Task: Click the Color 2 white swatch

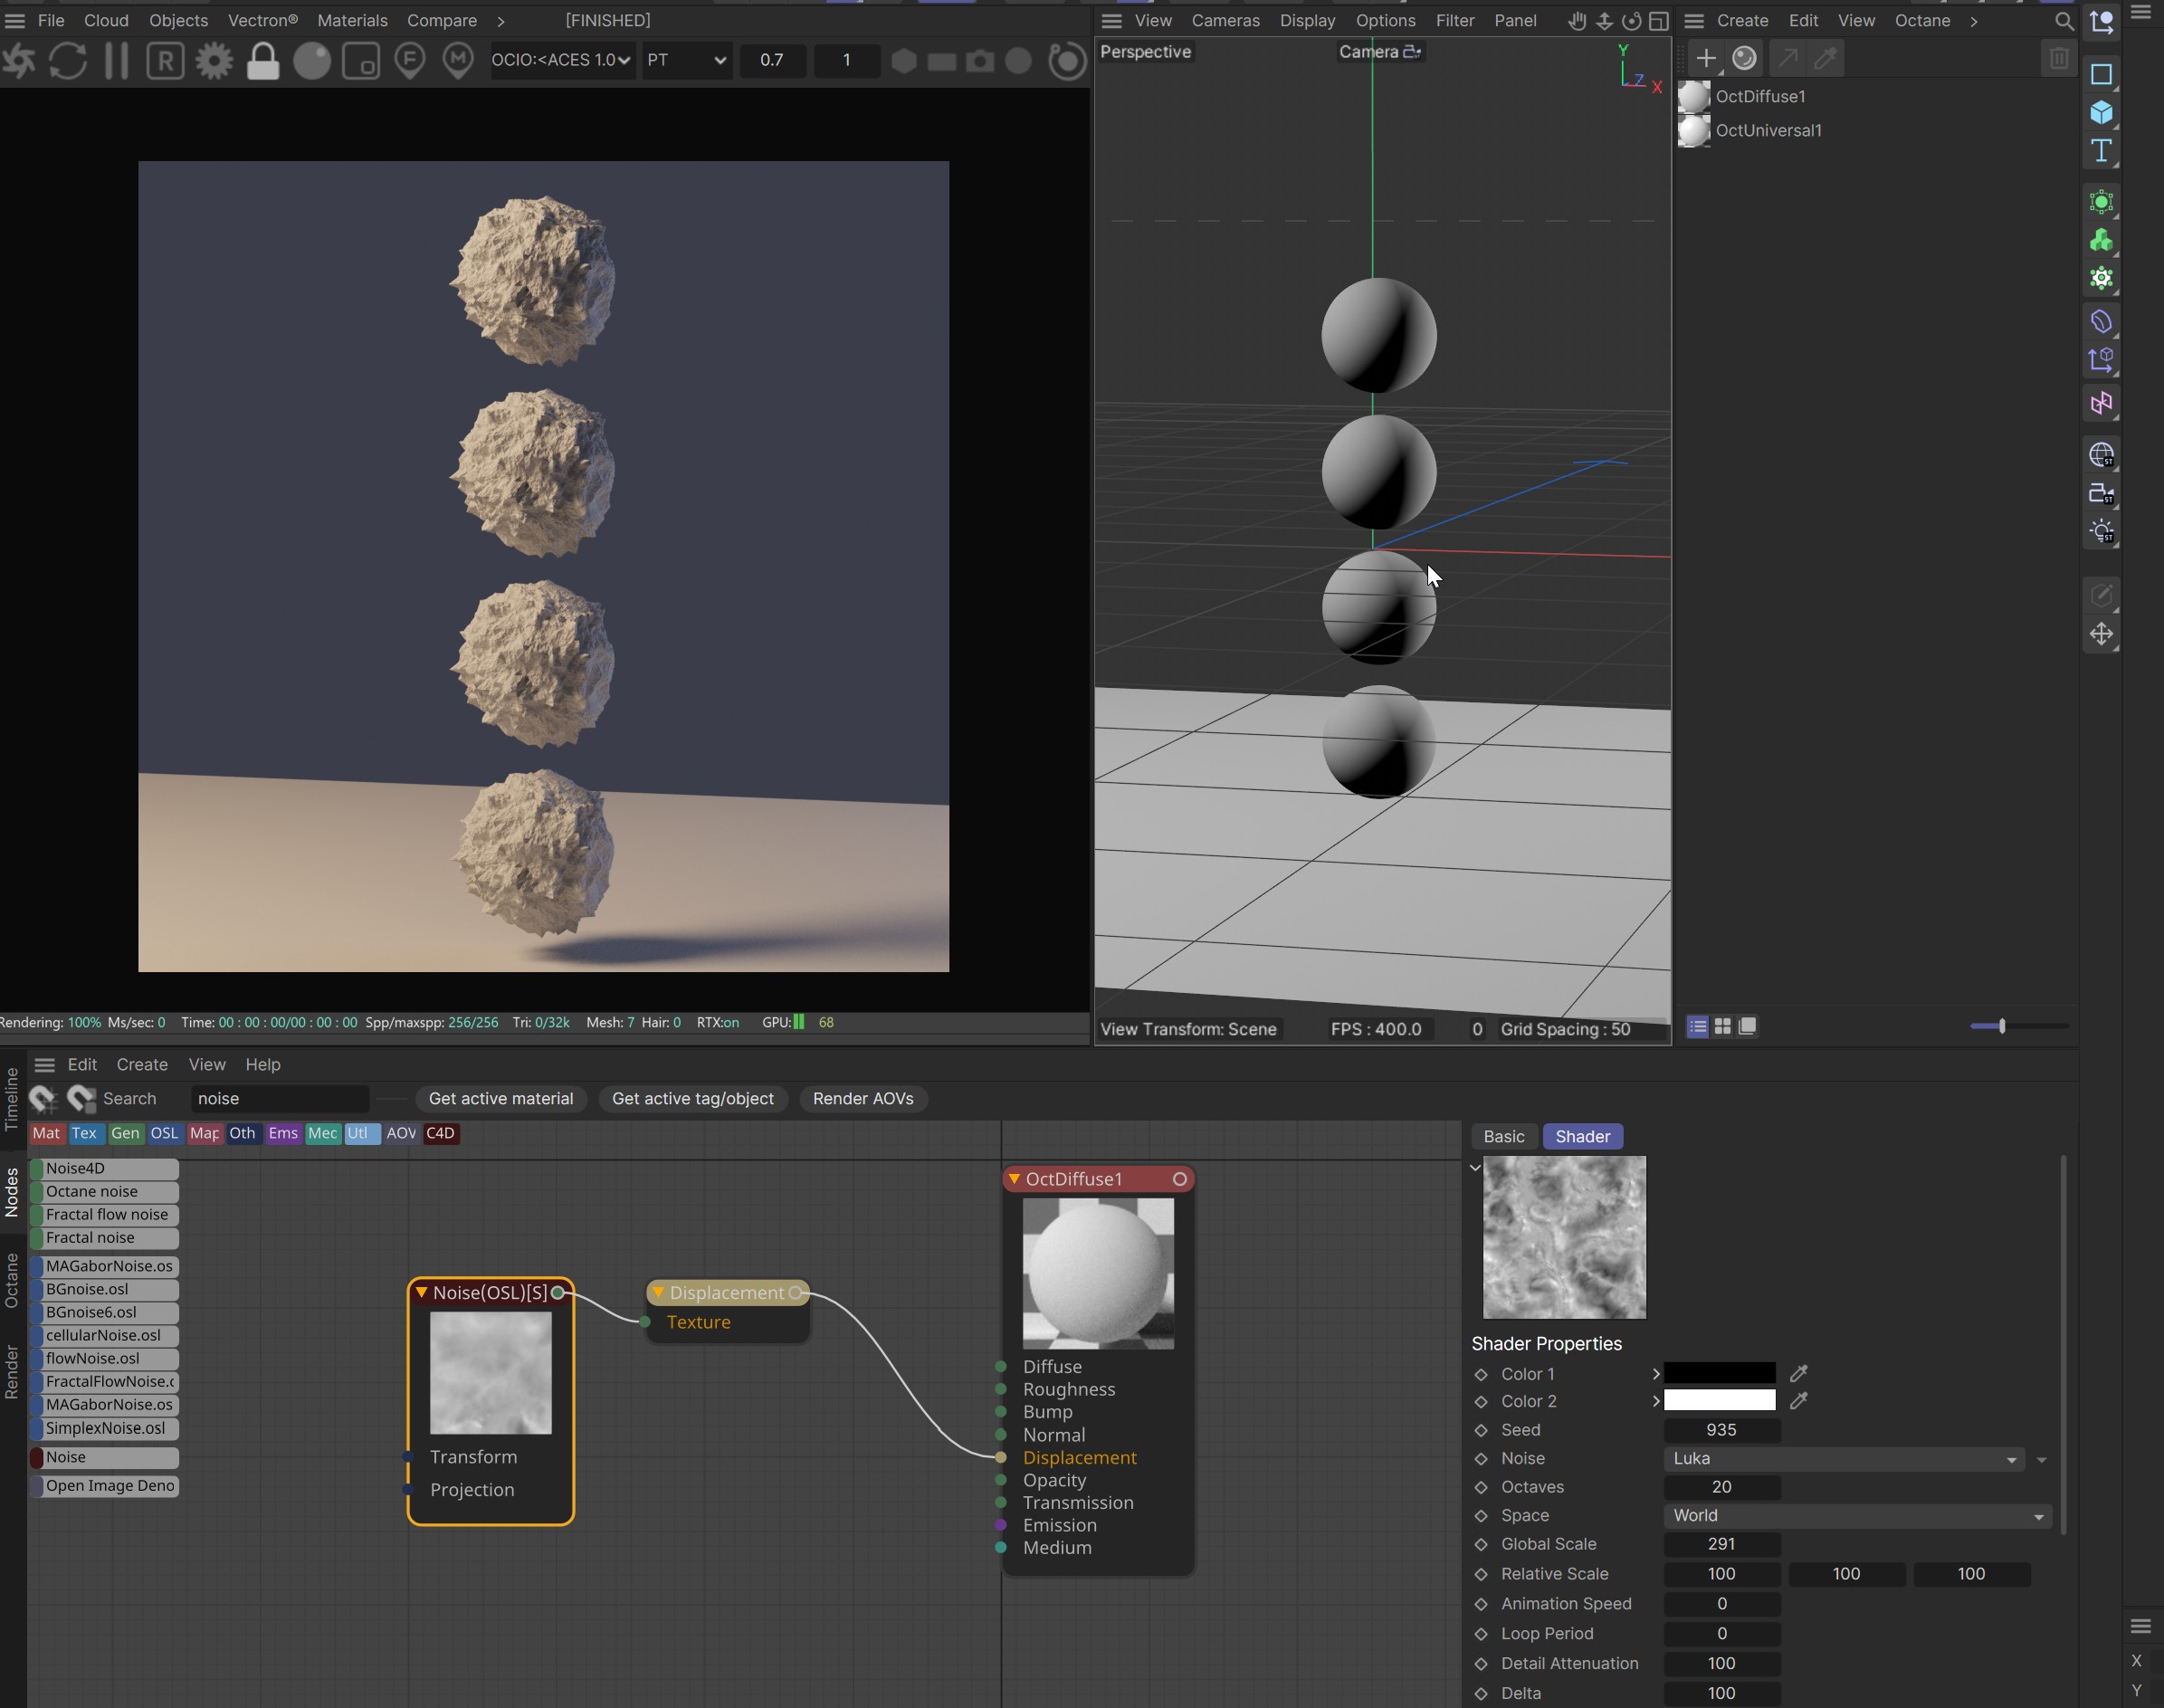Action: point(1719,1401)
